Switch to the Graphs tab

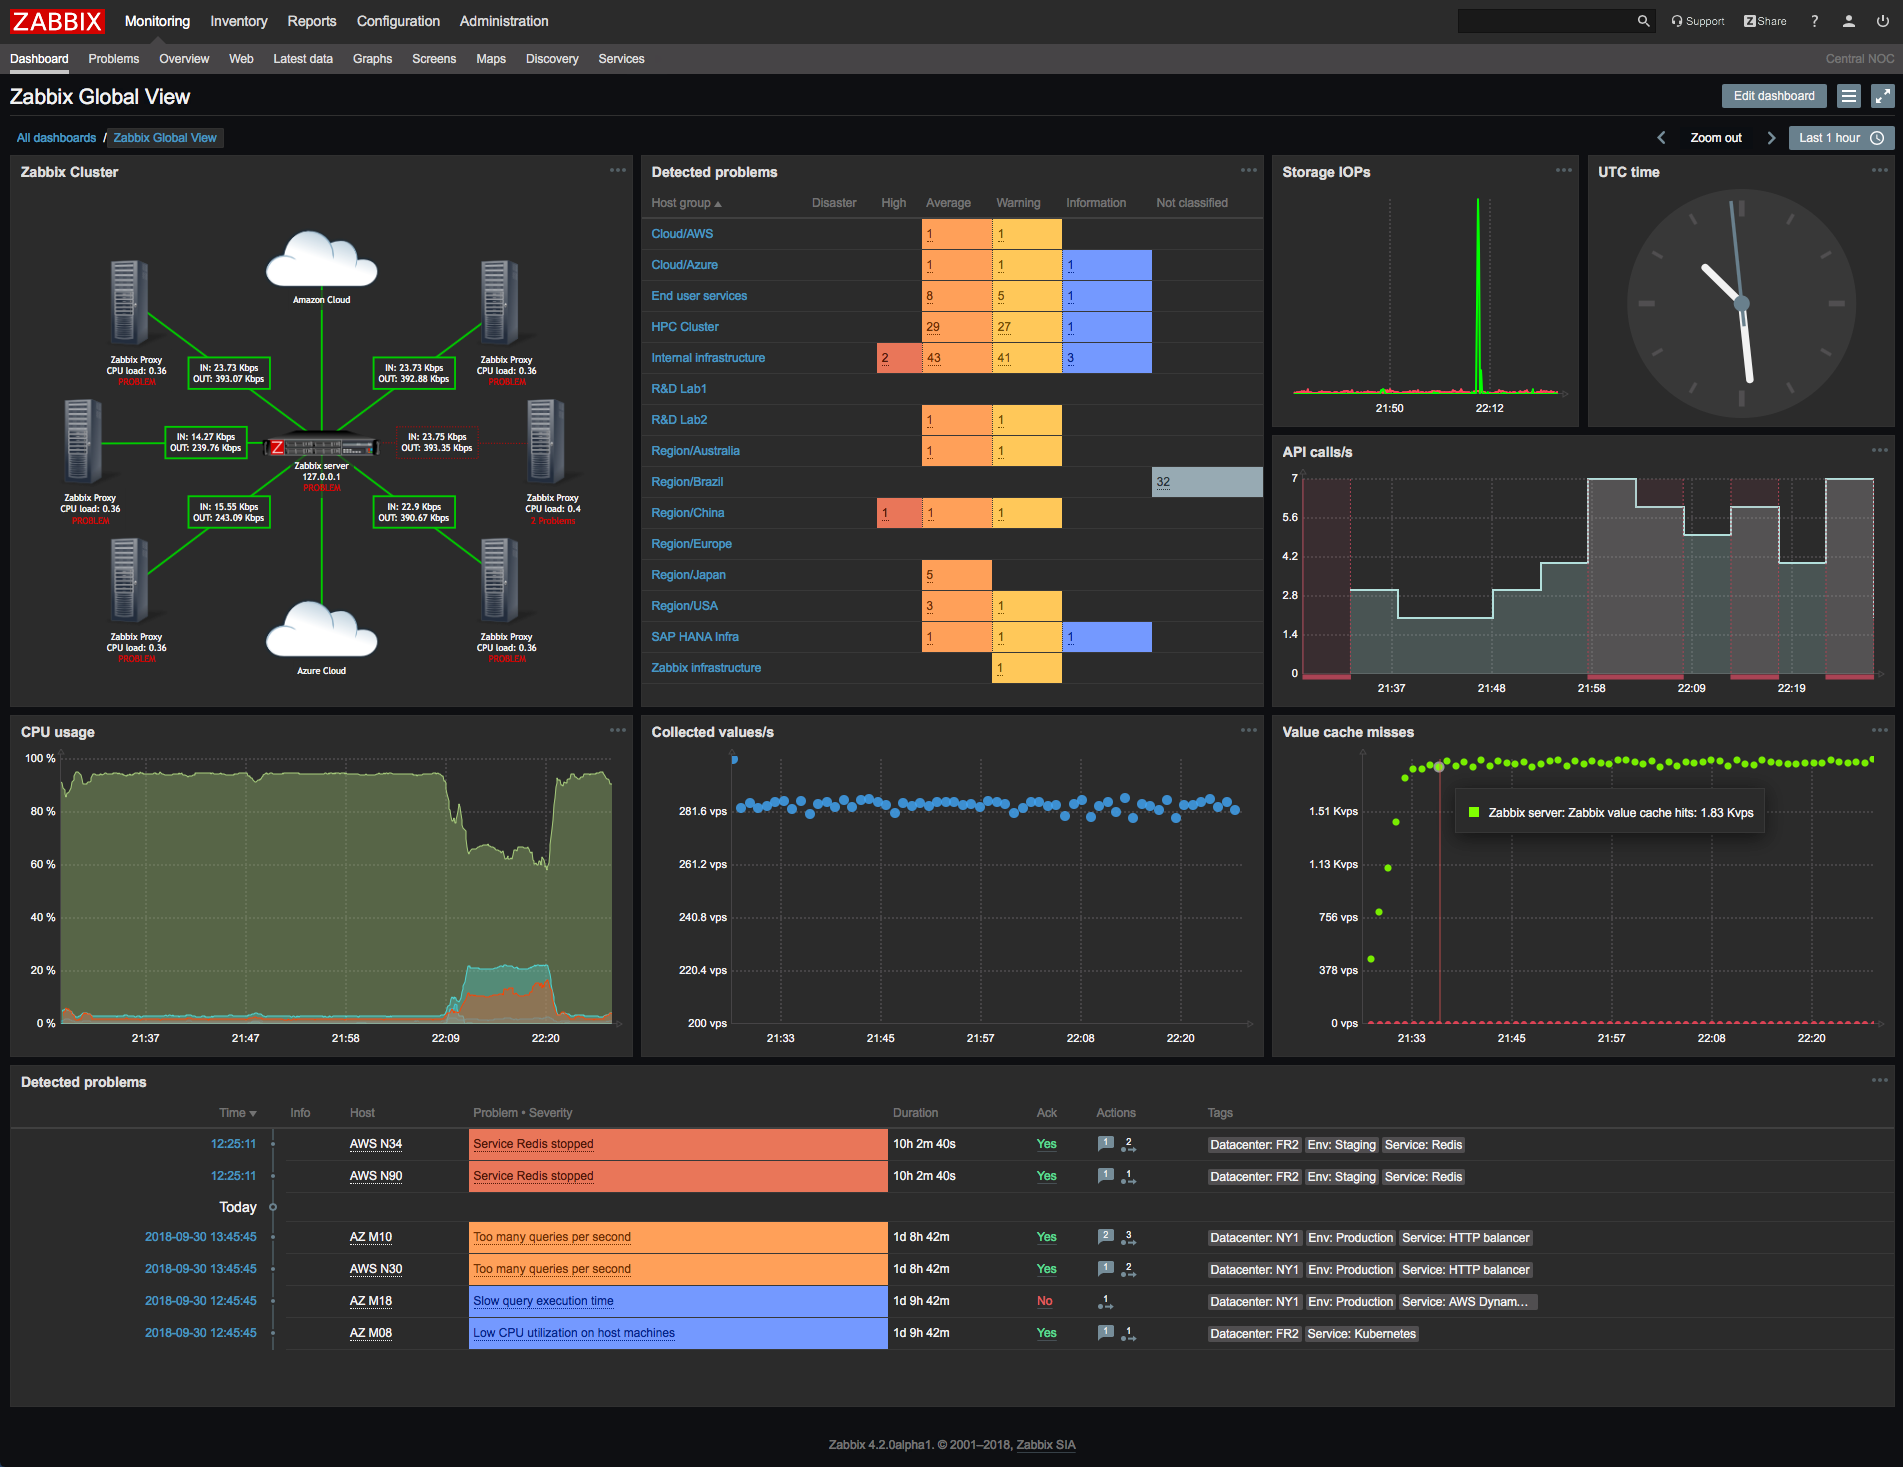(372, 59)
